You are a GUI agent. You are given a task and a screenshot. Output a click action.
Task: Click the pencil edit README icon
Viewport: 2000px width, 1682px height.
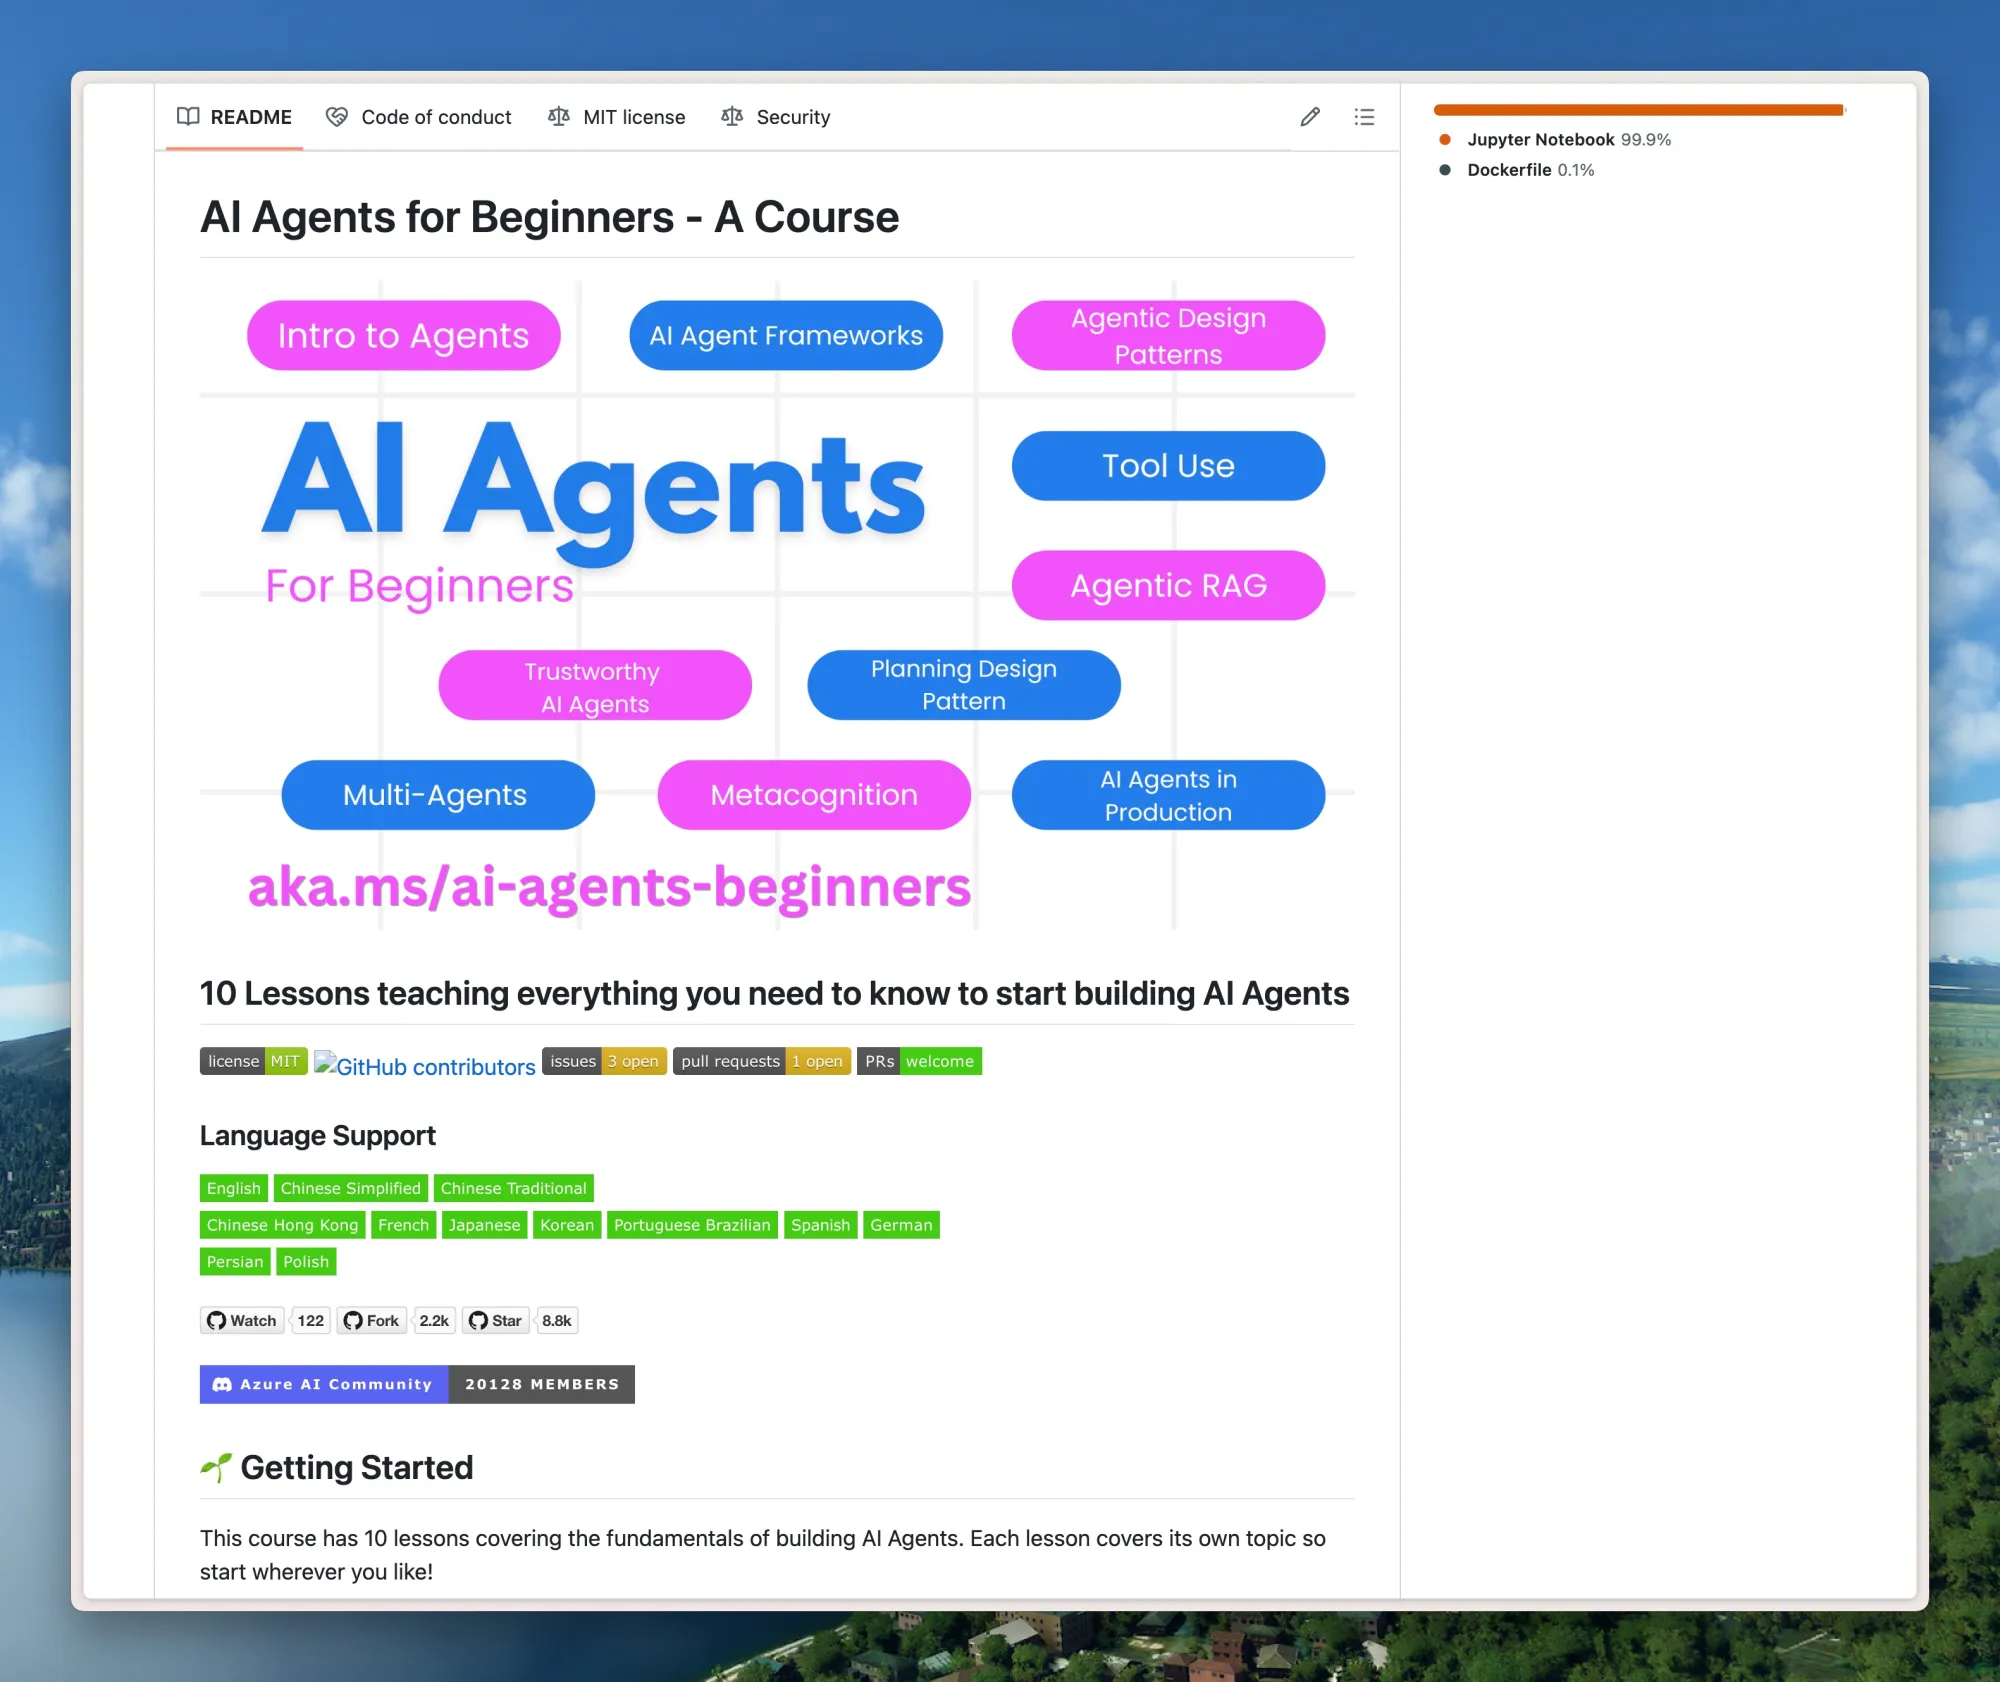[x=1309, y=117]
